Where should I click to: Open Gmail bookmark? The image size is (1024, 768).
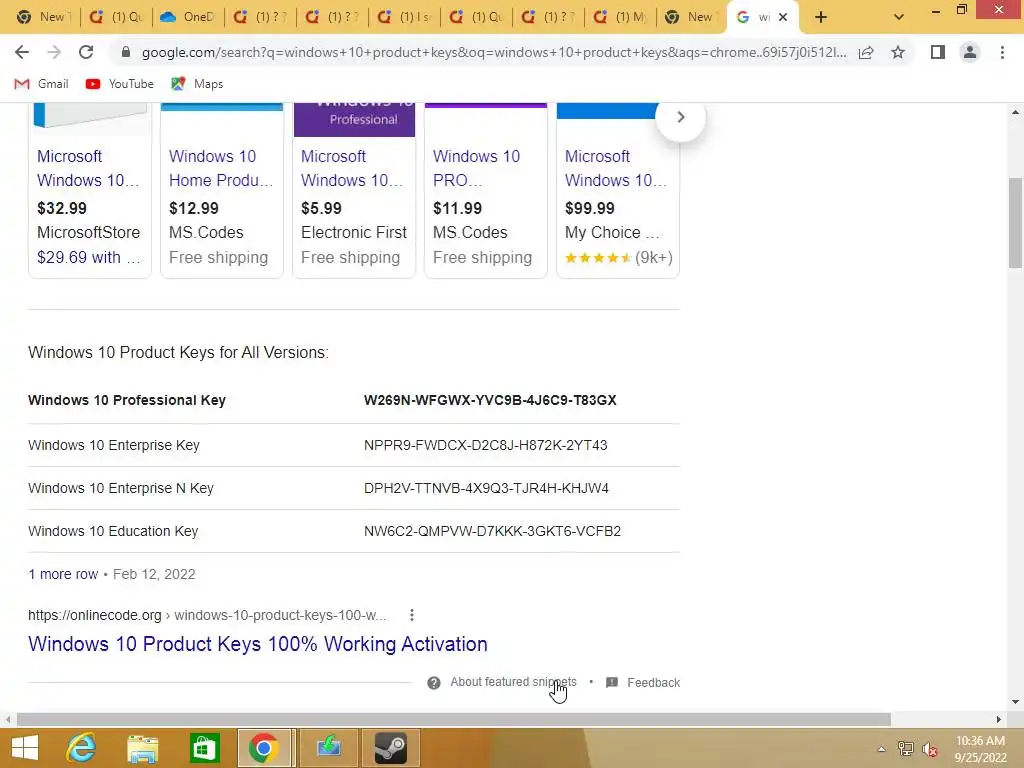tap(42, 84)
